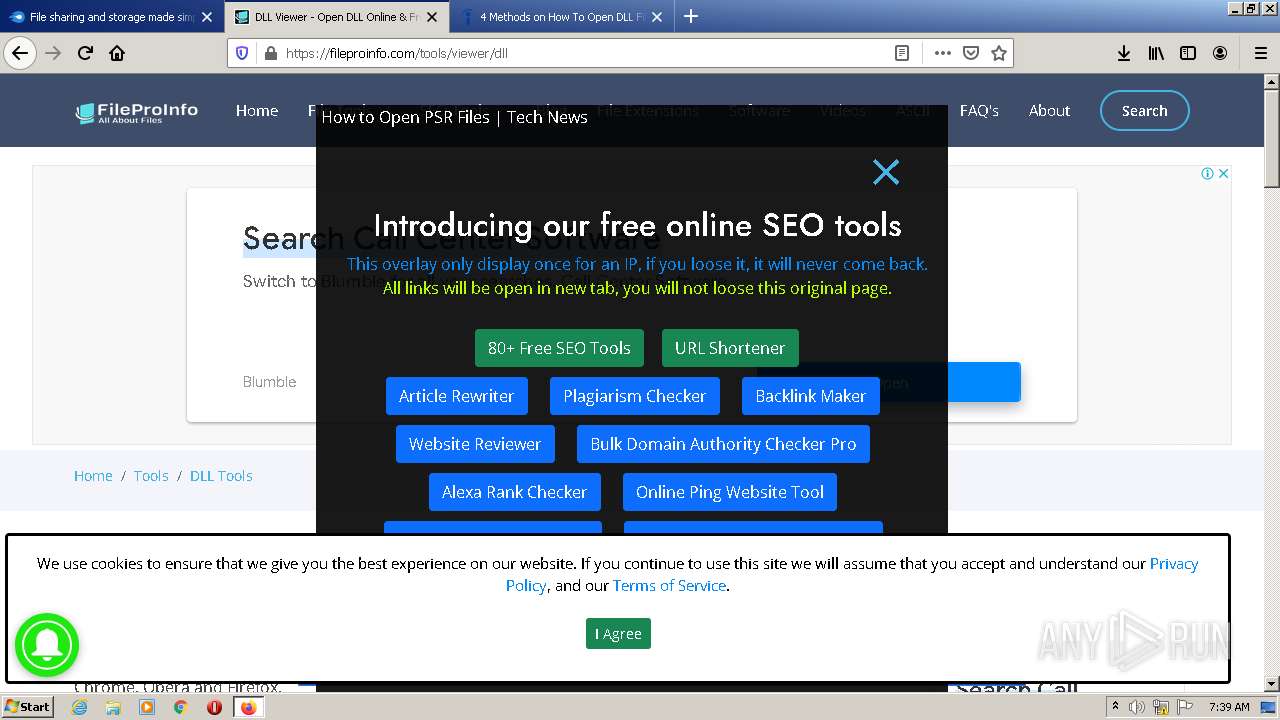The height and width of the screenshot is (720, 1280).
Task: Open the Alexa Rank Checker tool
Action: coord(515,492)
